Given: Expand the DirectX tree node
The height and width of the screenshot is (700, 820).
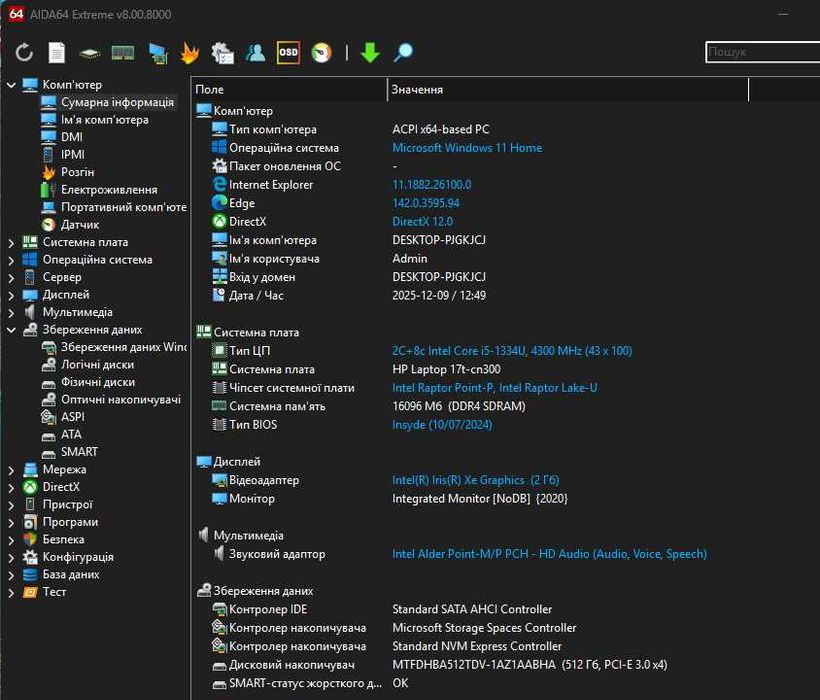Looking at the screenshot, I should click(11, 487).
